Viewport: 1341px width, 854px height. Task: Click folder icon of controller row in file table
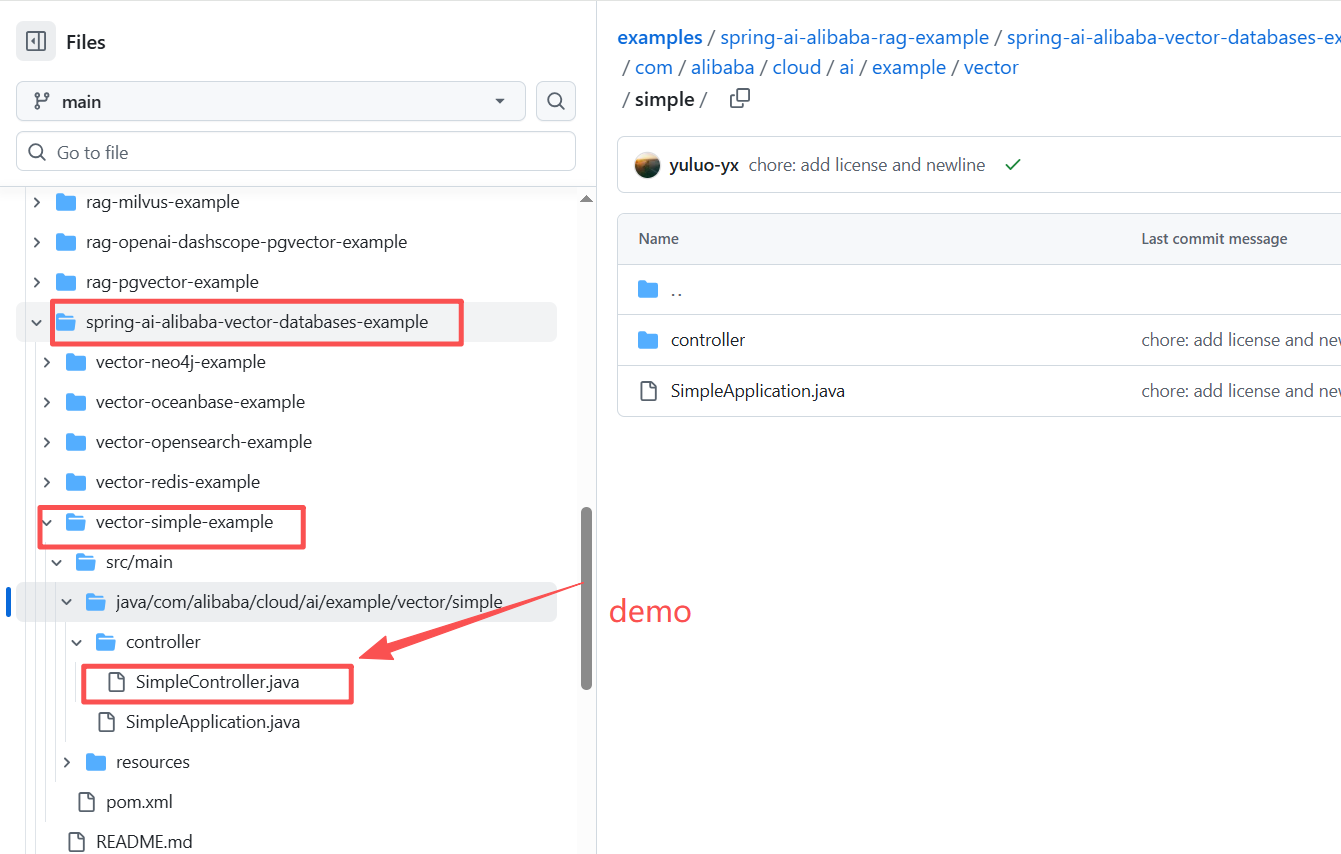[x=648, y=340]
